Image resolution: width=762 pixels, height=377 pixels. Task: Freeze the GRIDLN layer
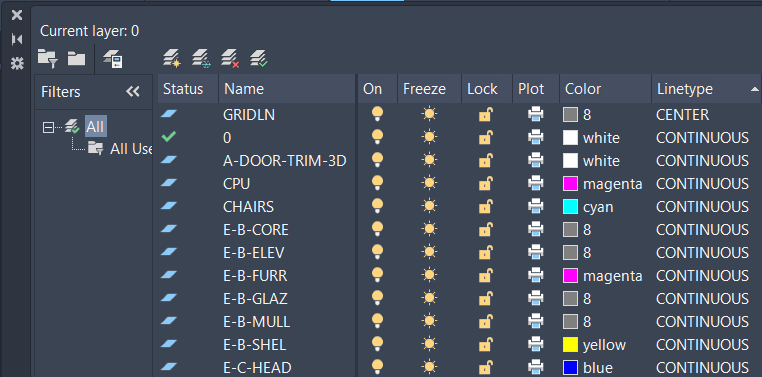pyautogui.click(x=429, y=114)
